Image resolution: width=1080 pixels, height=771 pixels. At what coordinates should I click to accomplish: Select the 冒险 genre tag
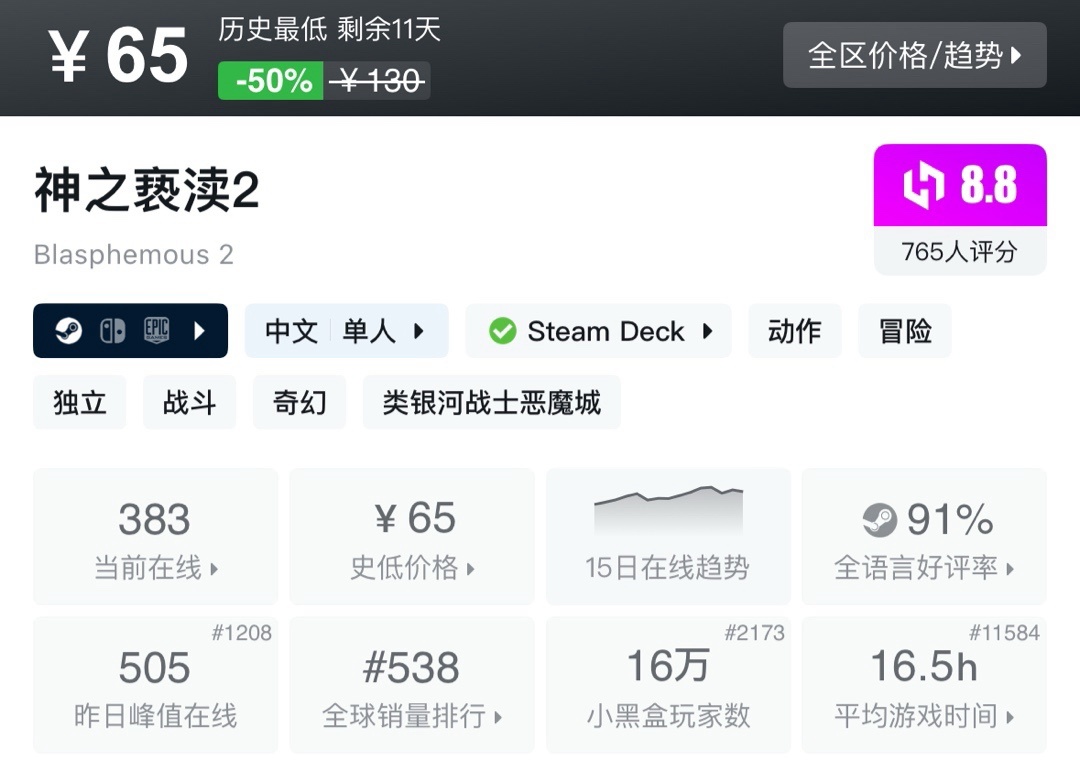(904, 331)
